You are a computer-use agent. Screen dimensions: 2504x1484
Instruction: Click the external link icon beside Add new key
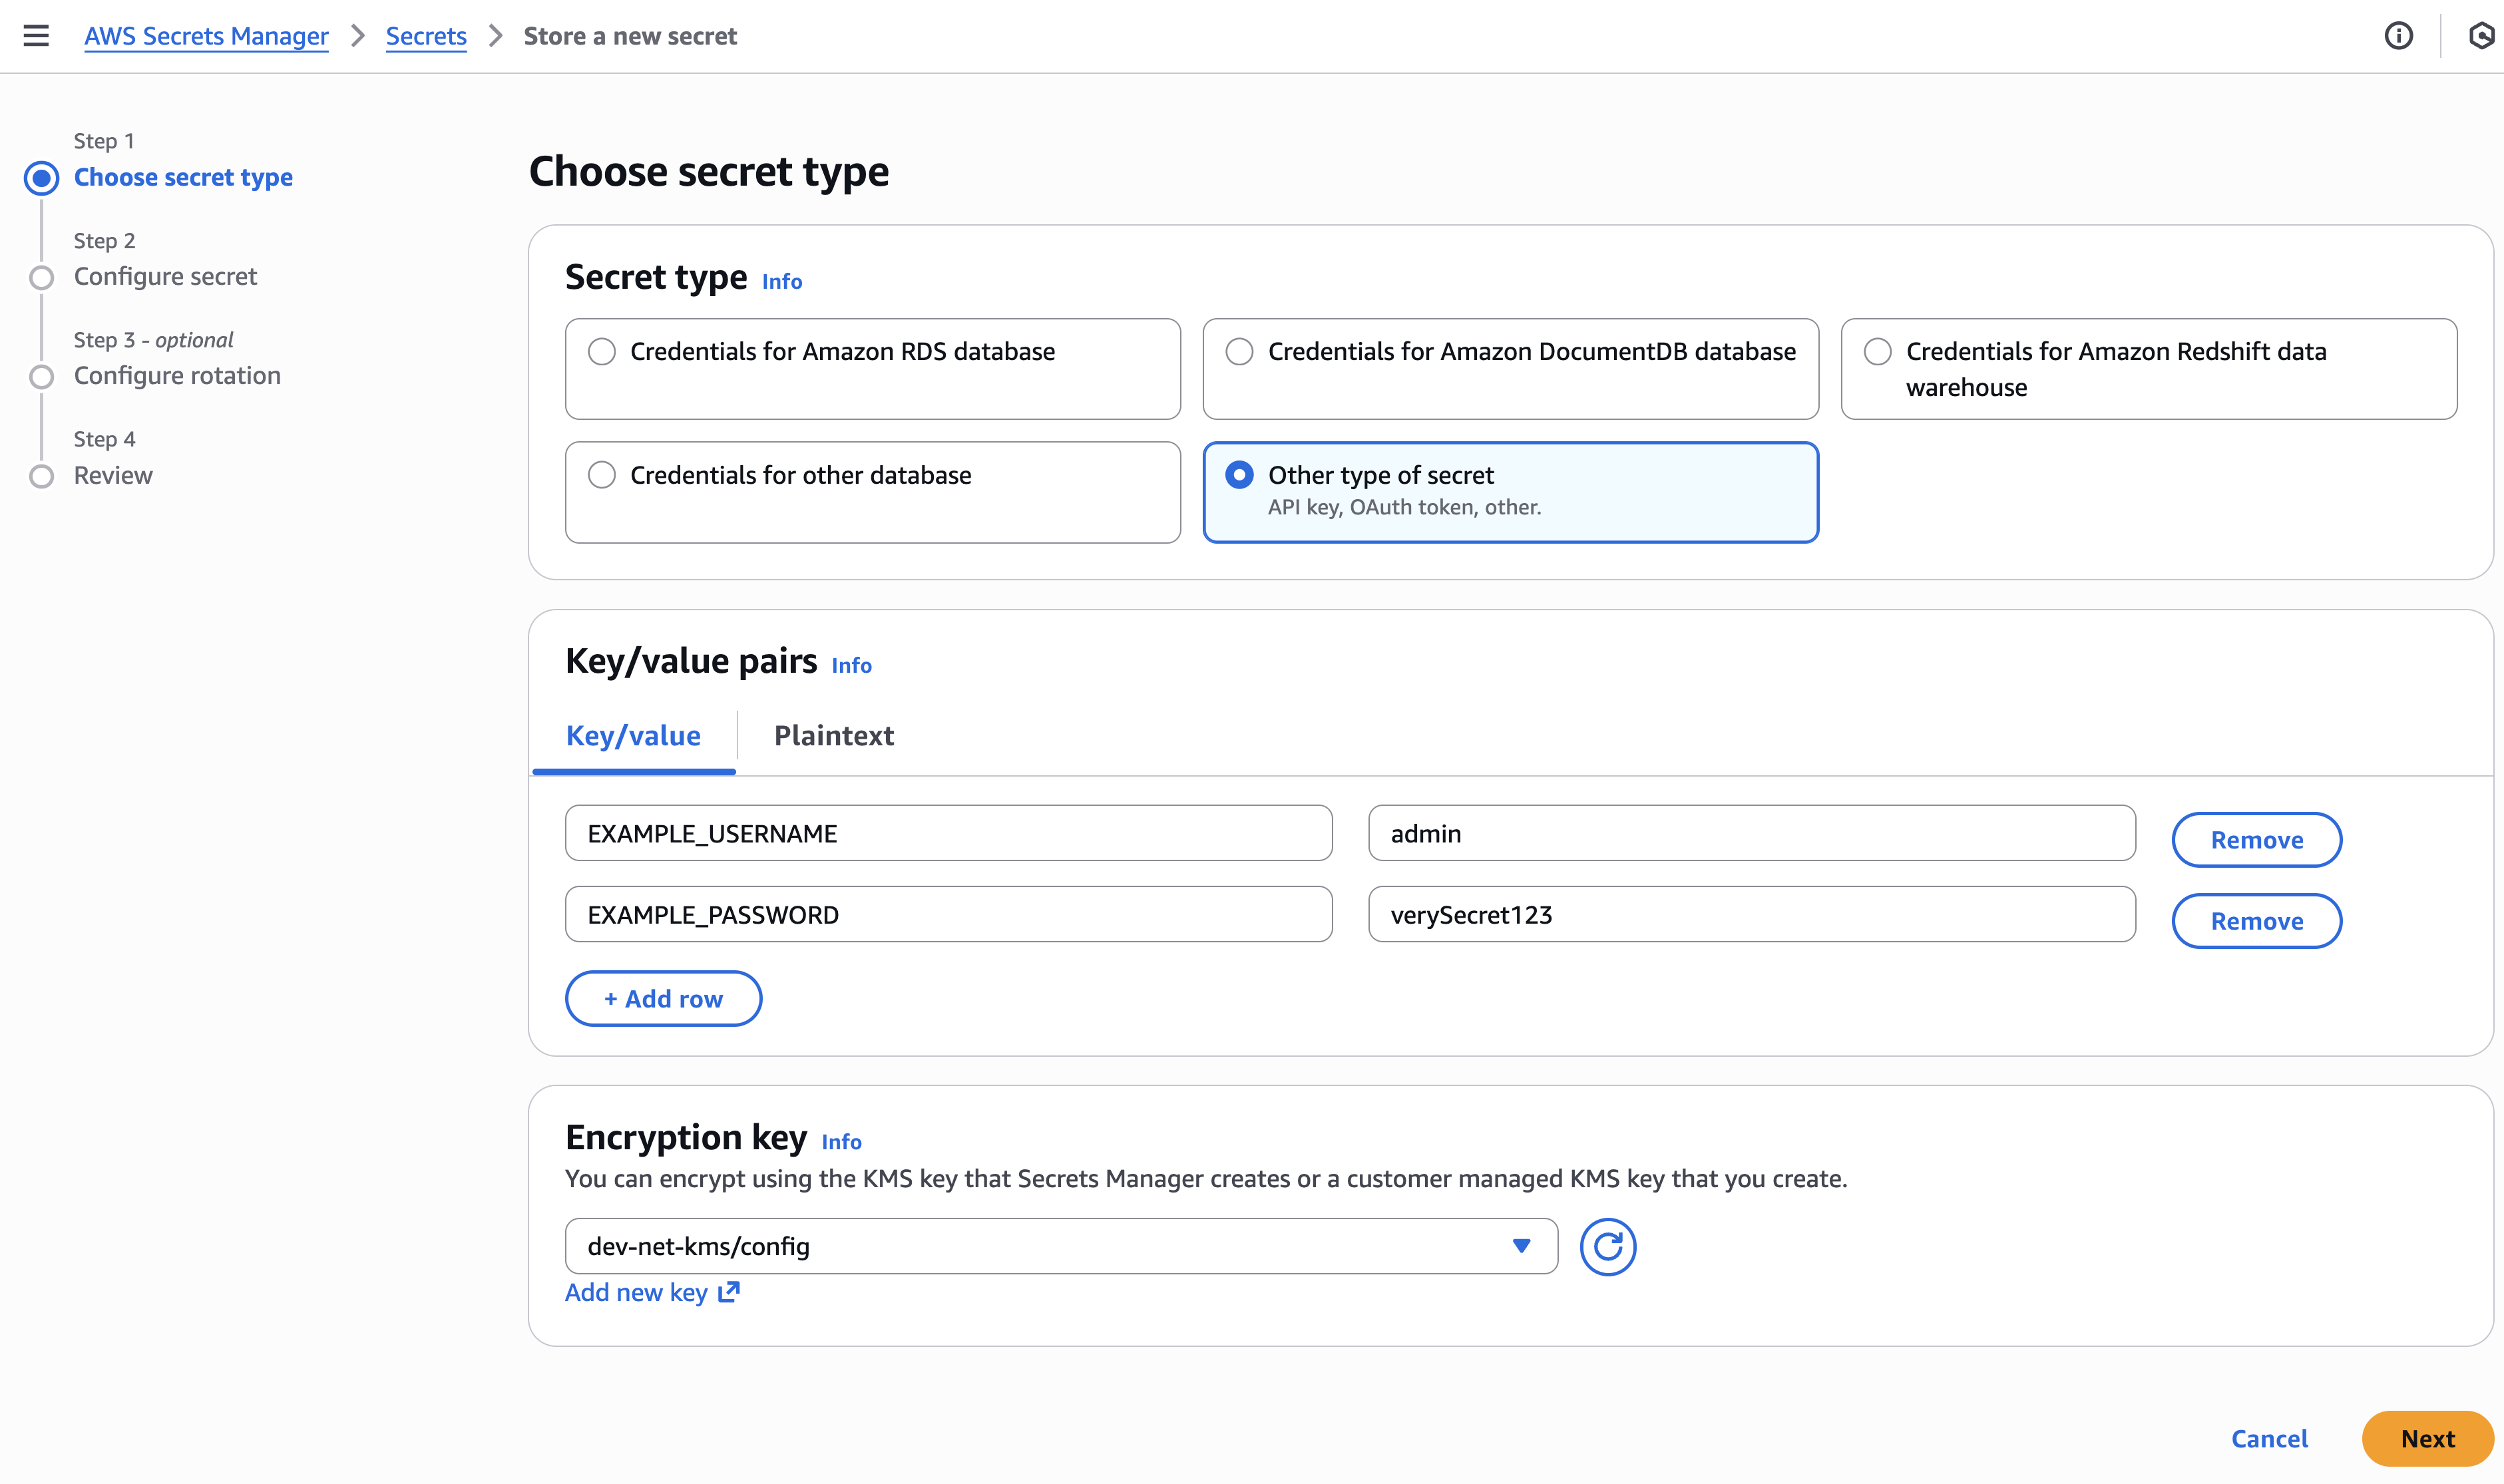click(729, 1292)
